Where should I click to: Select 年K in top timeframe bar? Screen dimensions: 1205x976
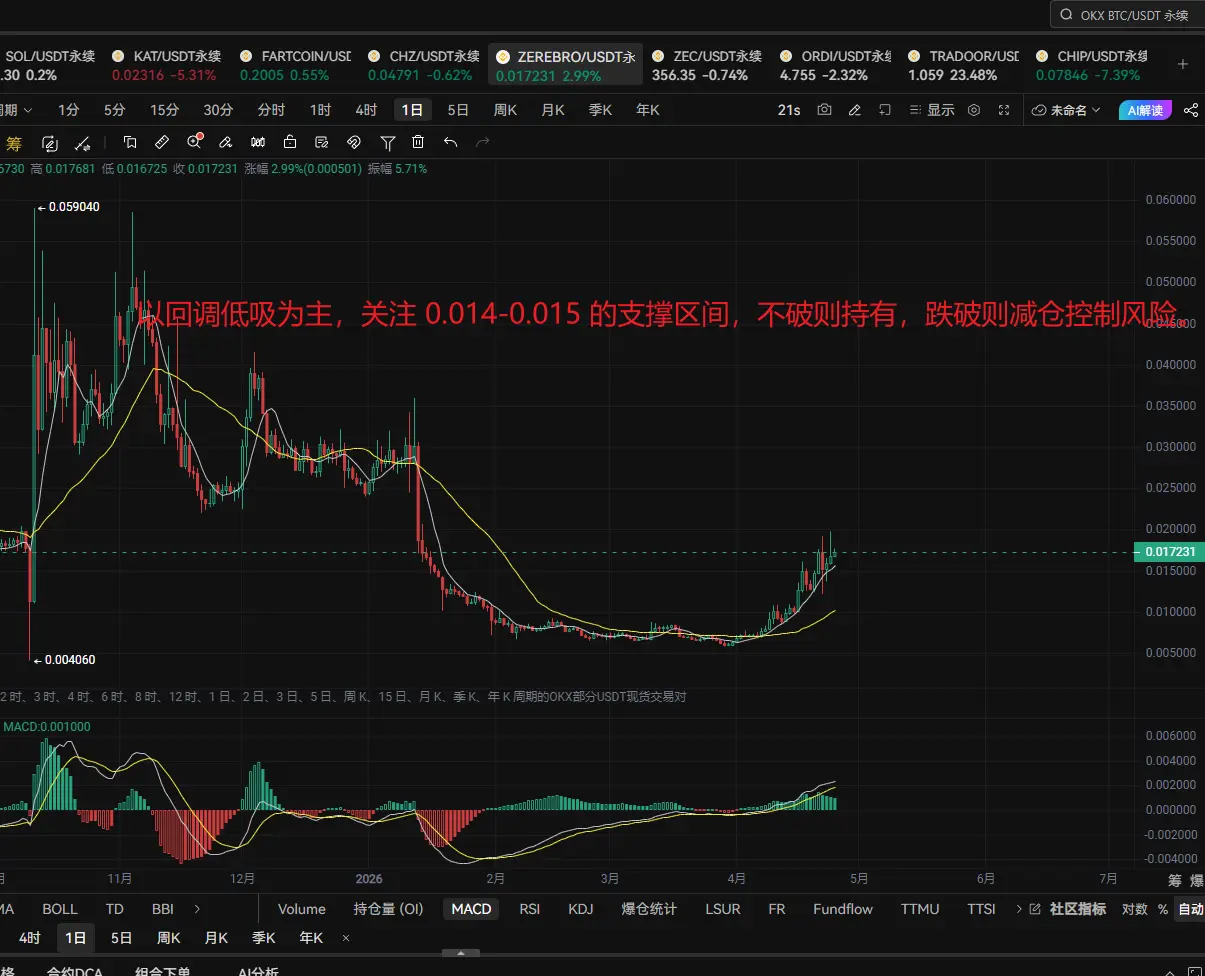[648, 110]
